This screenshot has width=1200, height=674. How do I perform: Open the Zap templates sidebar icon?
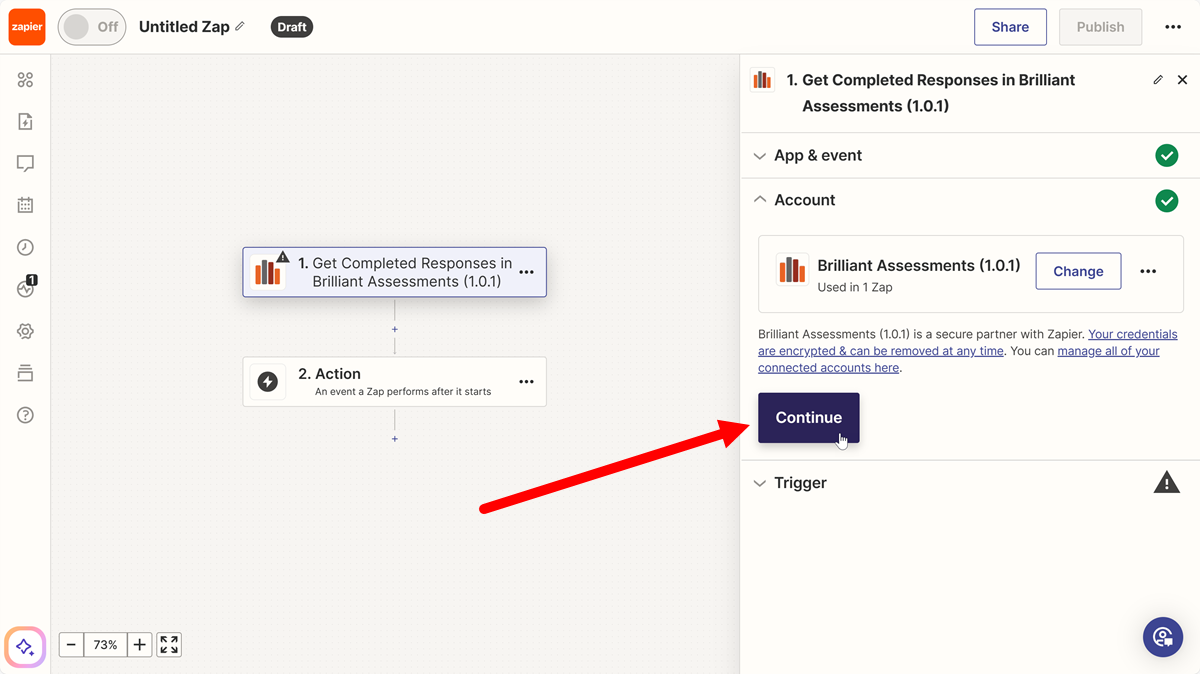click(25, 120)
